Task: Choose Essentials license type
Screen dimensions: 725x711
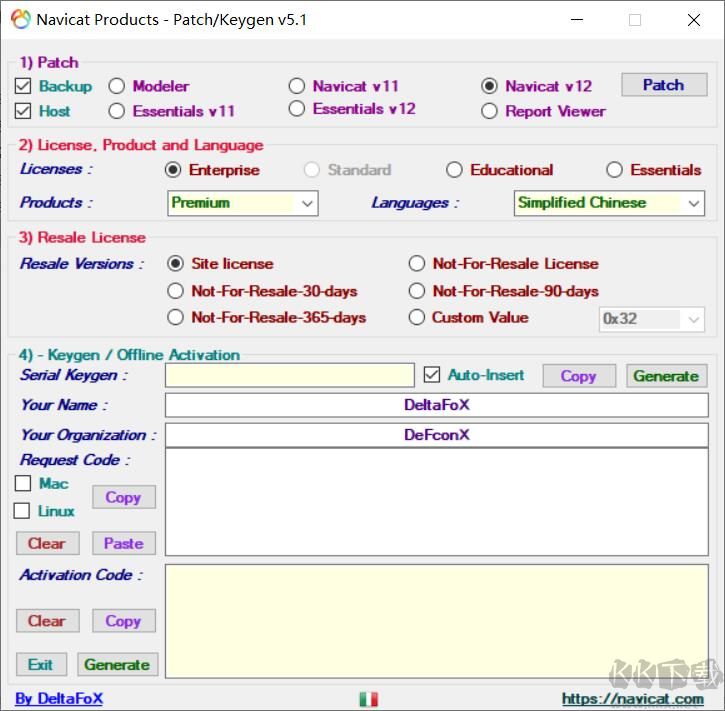Action: click(x=614, y=170)
